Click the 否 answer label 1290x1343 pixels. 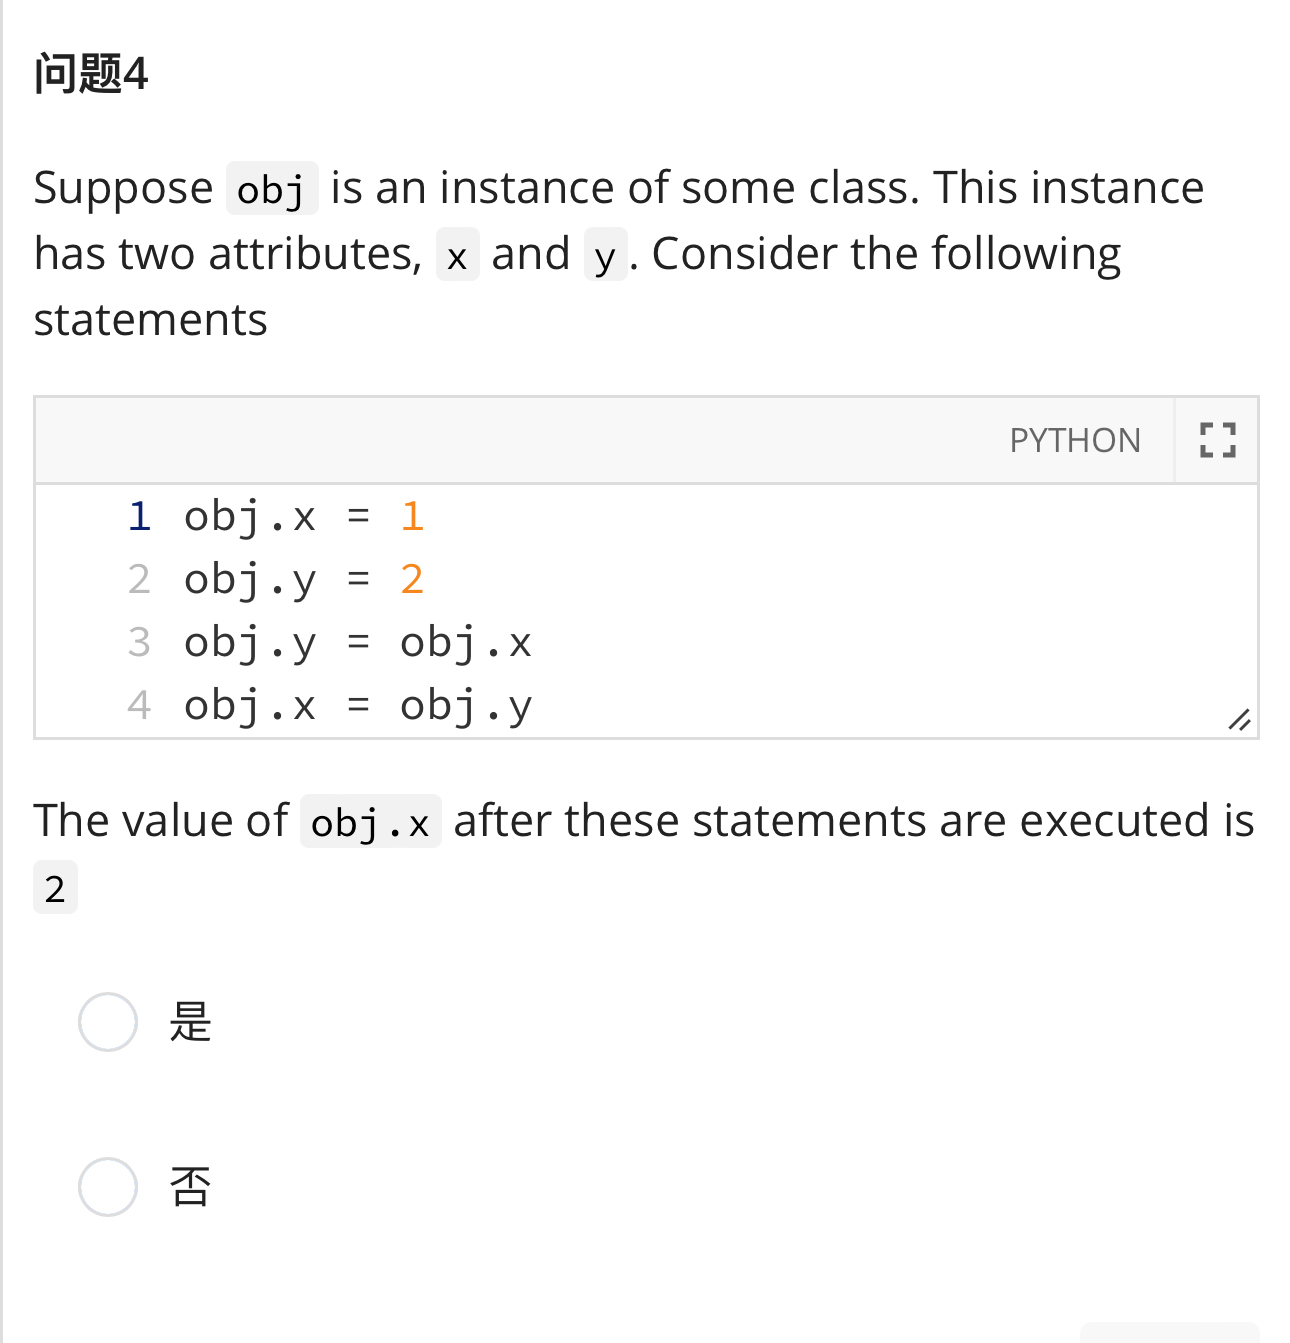[190, 1187]
